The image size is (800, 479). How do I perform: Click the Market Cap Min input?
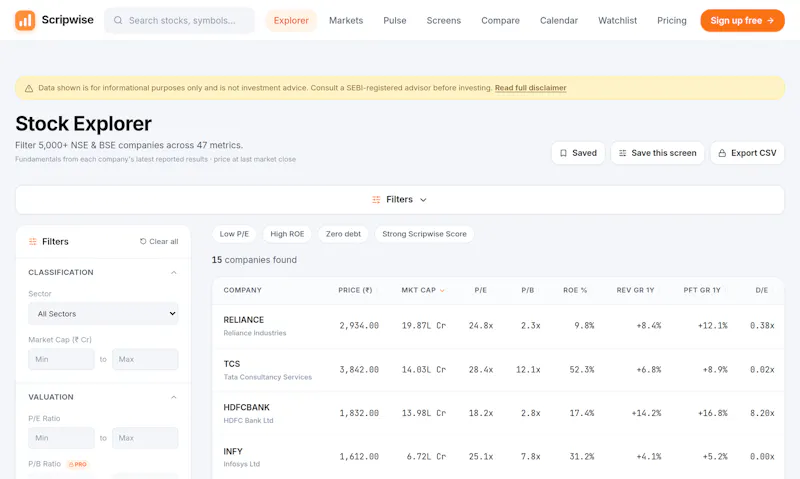pyautogui.click(x=61, y=359)
